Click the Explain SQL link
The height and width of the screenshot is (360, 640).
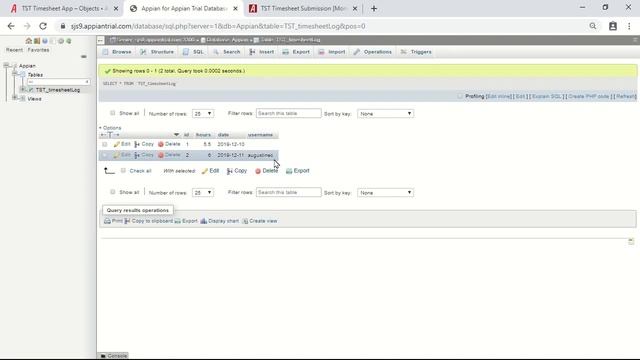547,96
